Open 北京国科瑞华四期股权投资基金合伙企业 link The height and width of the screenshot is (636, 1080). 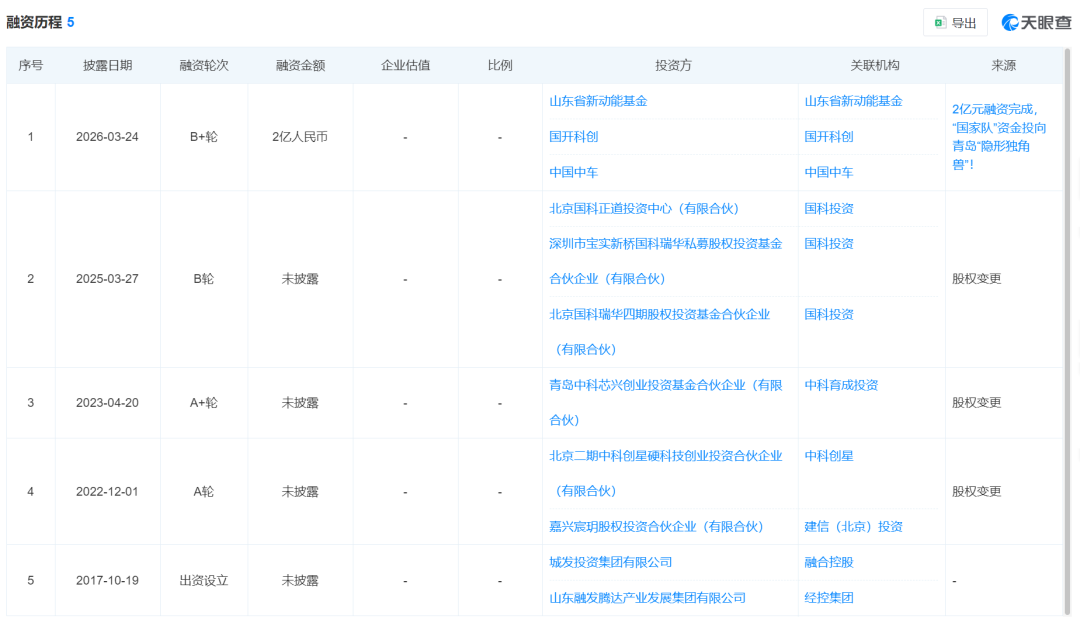pyautogui.click(x=657, y=314)
